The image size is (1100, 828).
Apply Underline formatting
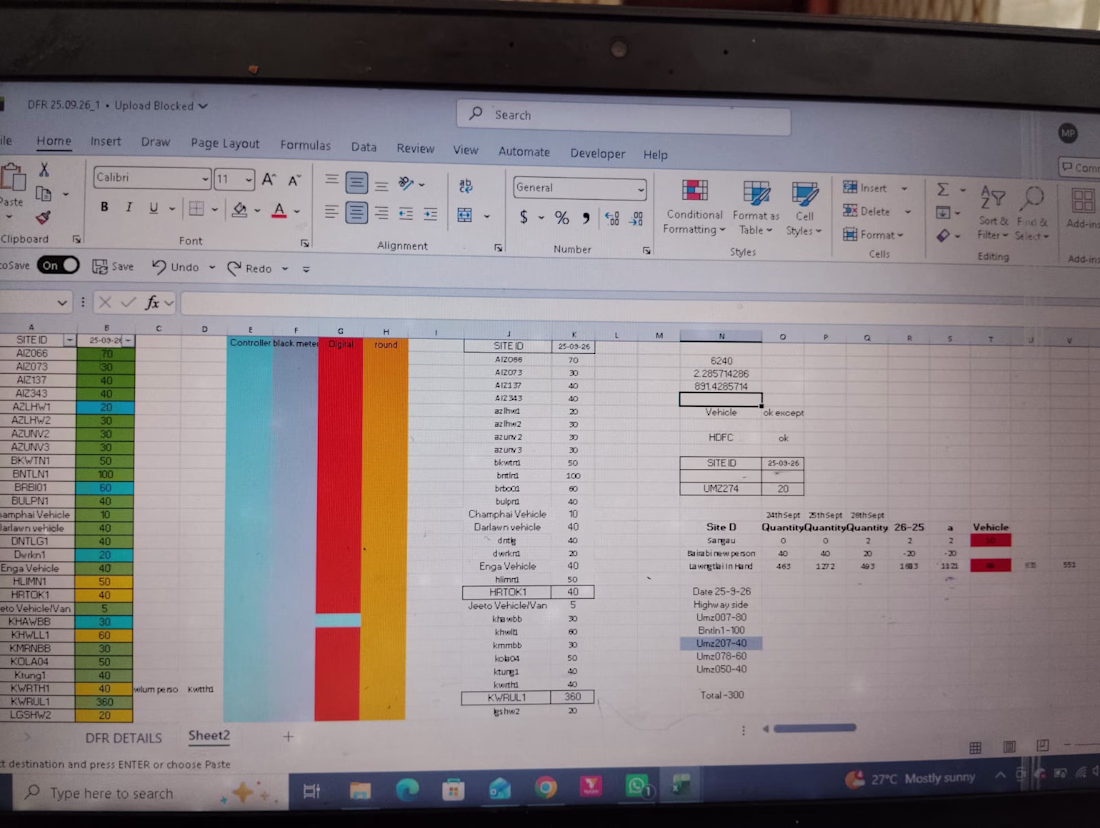pos(153,208)
